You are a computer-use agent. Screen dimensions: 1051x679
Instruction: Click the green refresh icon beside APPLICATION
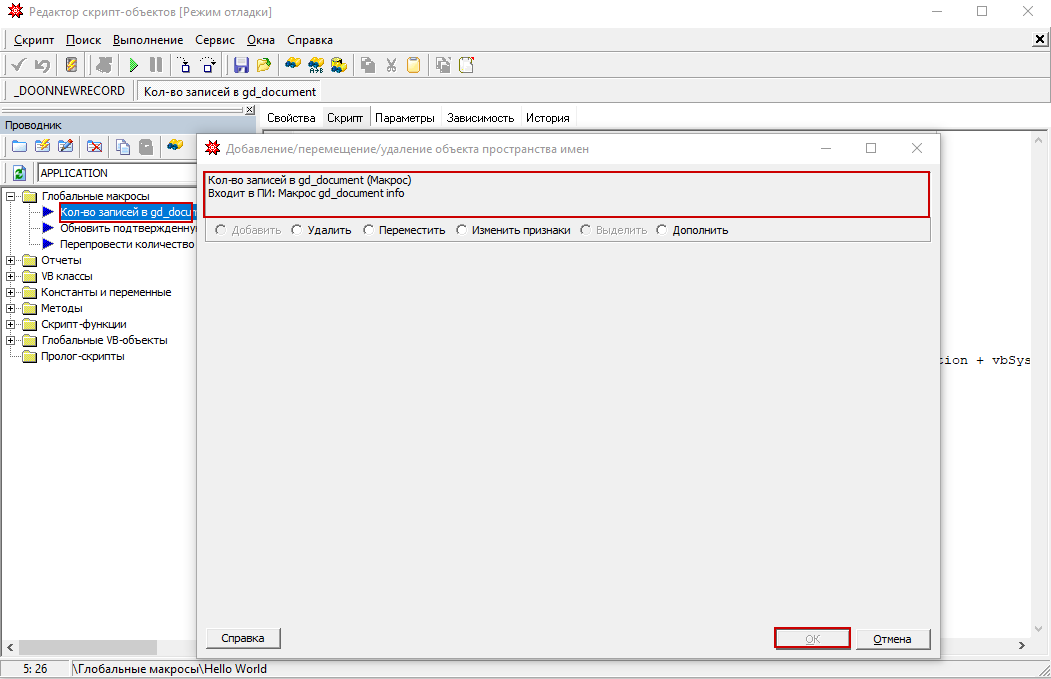click(19, 173)
